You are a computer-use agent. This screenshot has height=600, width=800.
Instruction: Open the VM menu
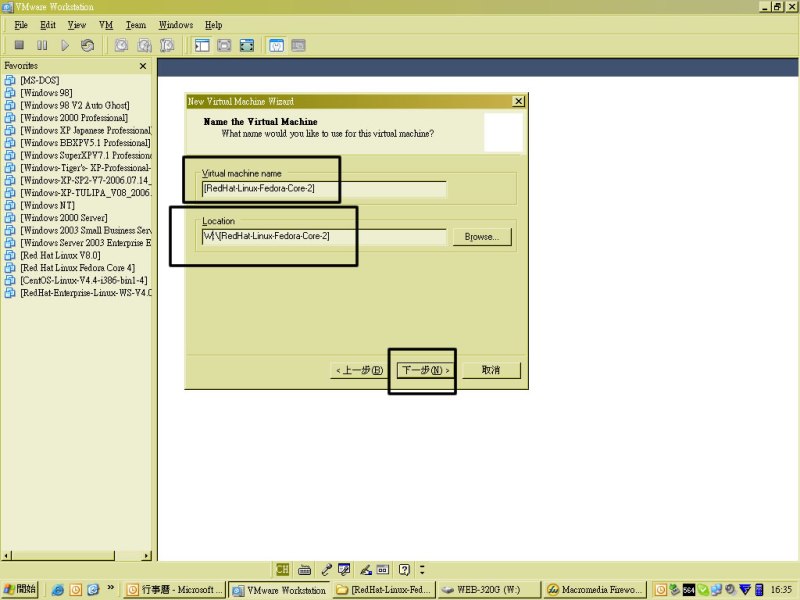coord(105,24)
